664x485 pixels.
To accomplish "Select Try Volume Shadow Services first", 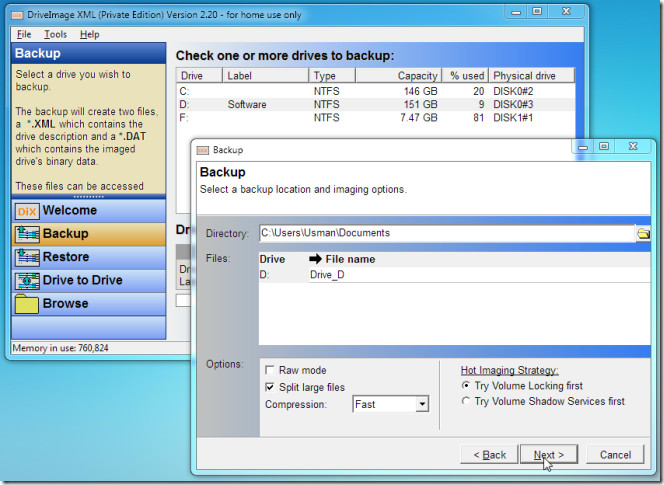I will click(466, 401).
